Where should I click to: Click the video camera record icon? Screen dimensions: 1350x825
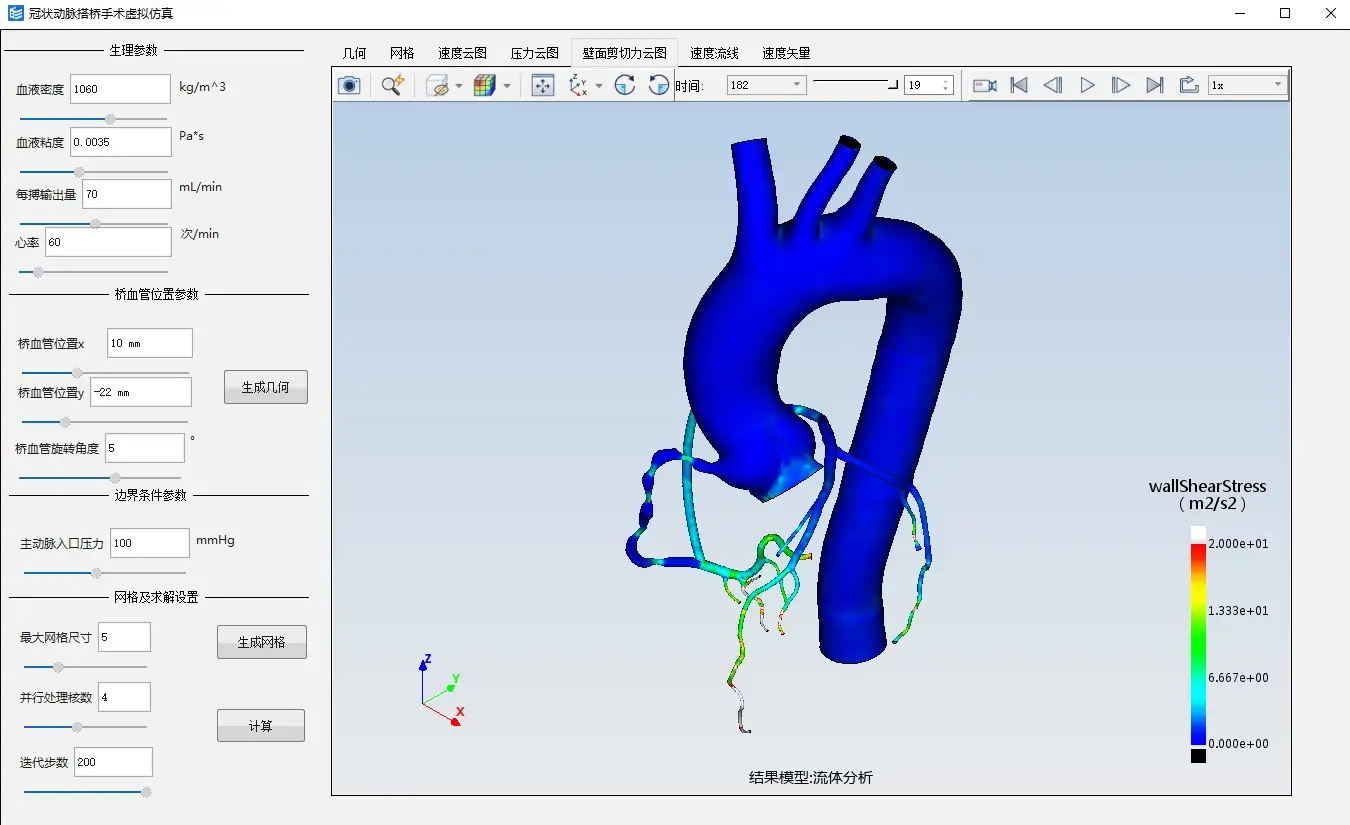pyautogui.click(x=985, y=86)
